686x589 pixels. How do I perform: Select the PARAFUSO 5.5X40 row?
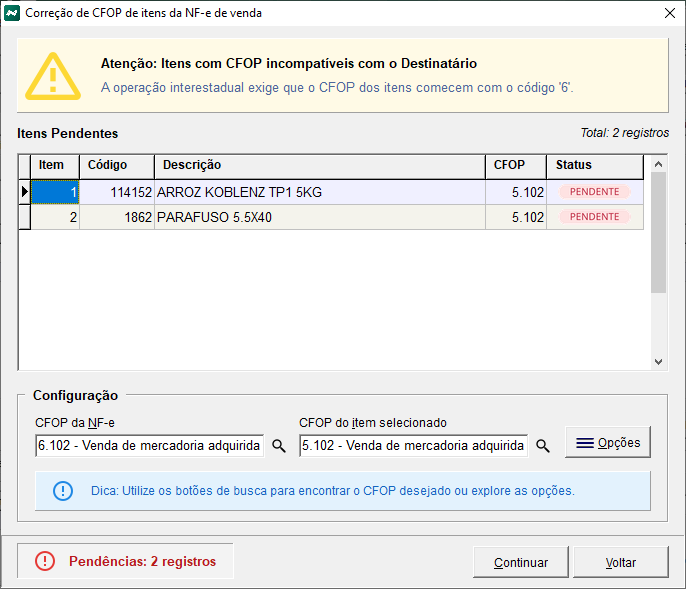pos(320,217)
